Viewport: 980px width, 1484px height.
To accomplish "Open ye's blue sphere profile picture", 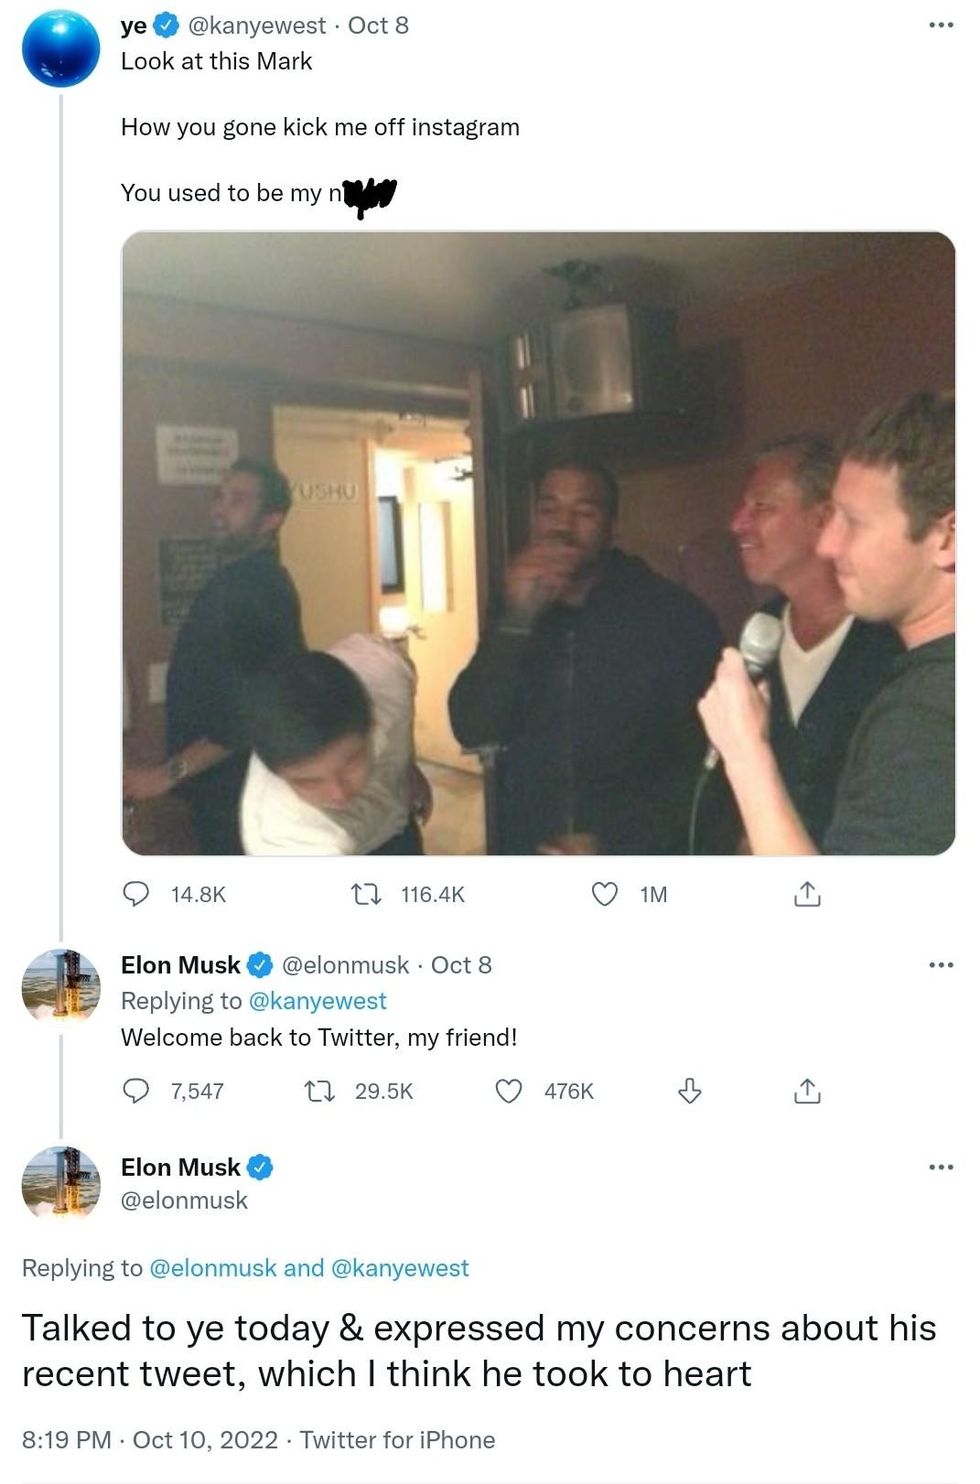I will [x=61, y=48].
